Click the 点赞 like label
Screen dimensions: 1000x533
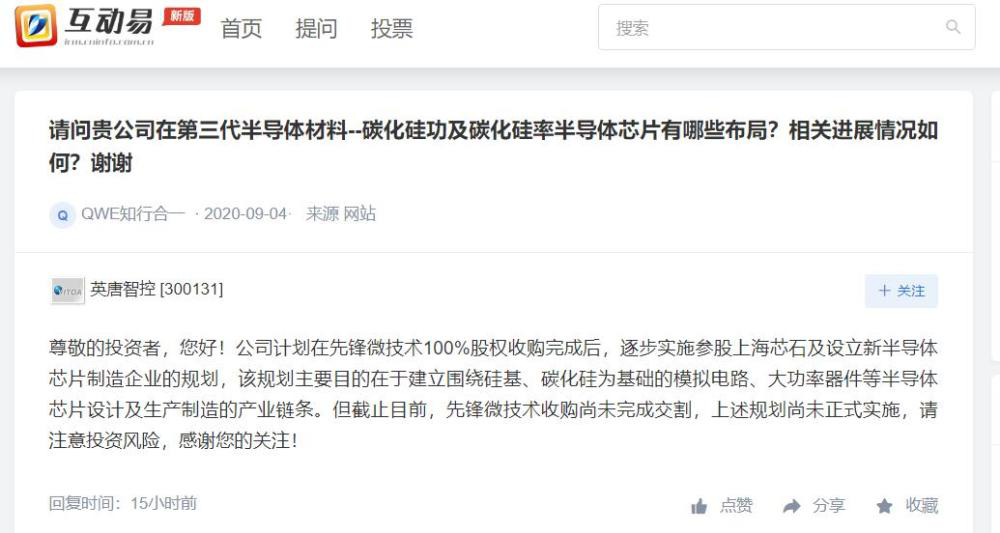click(x=736, y=506)
